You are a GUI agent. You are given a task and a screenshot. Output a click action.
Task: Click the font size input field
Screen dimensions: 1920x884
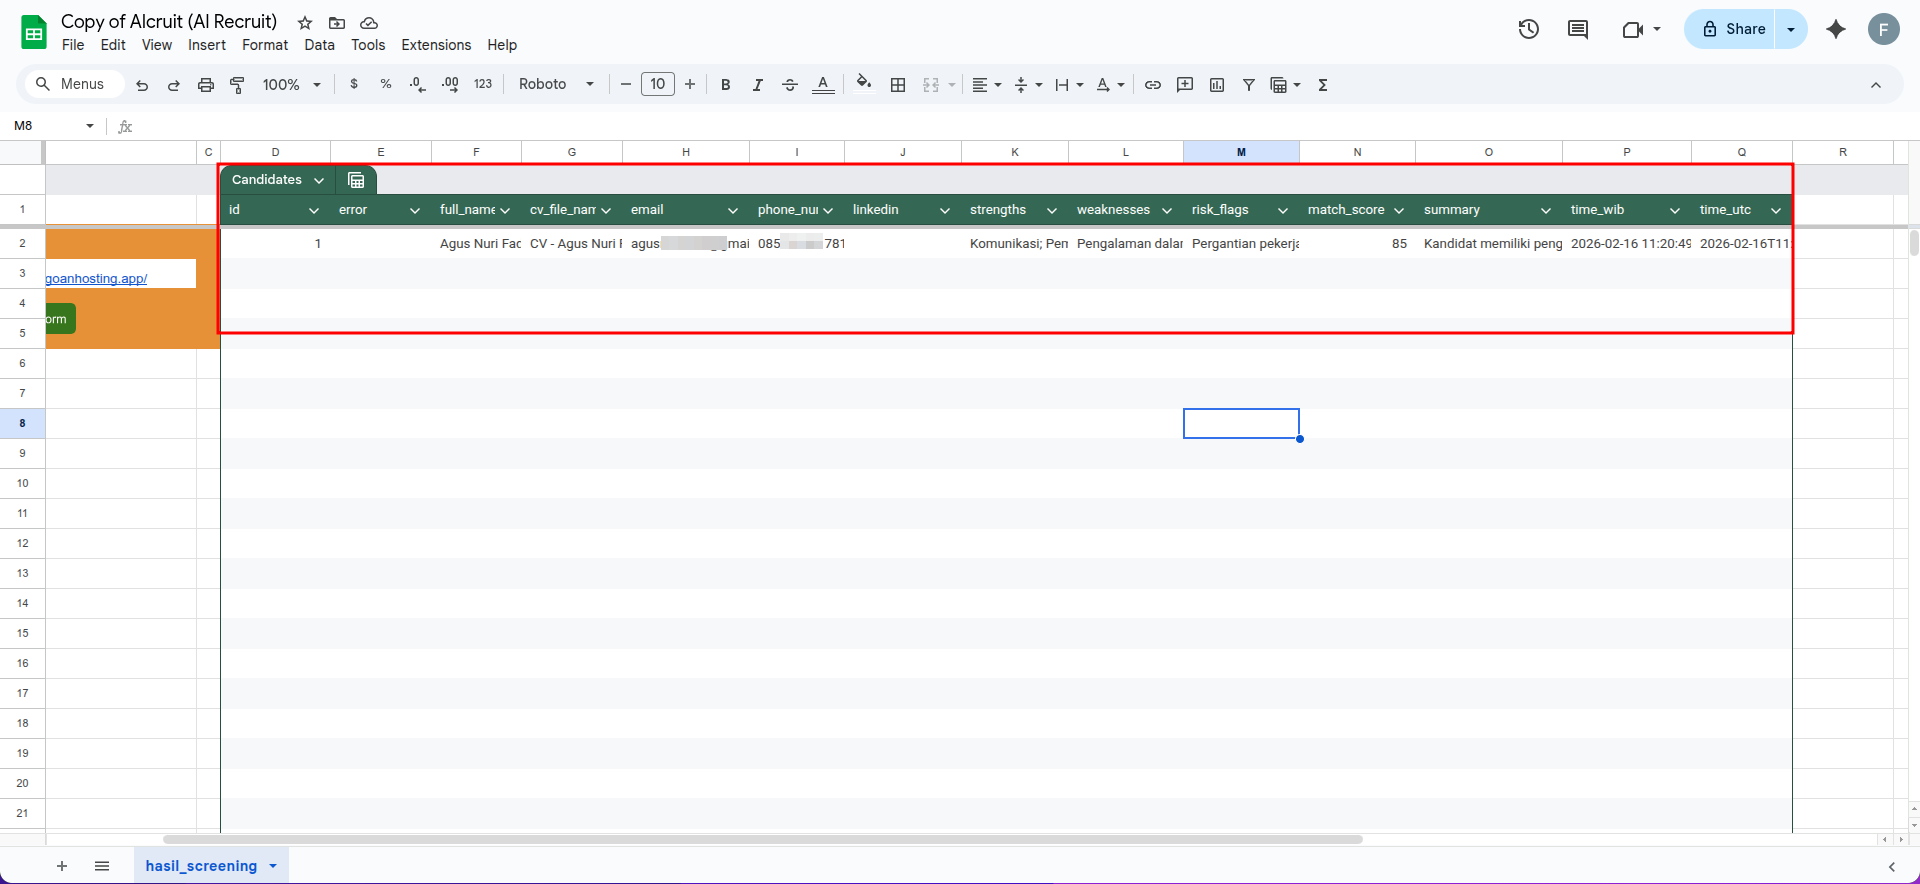[657, 85]
